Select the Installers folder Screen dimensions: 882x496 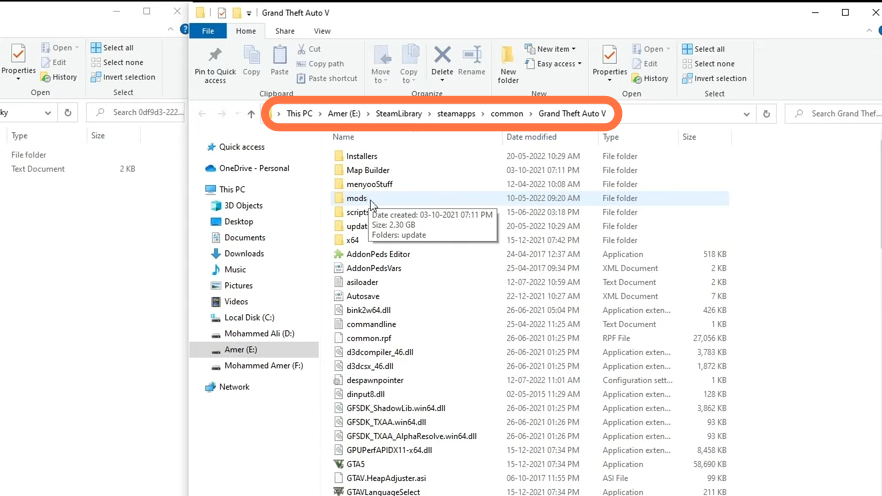(x=362, y=156)
